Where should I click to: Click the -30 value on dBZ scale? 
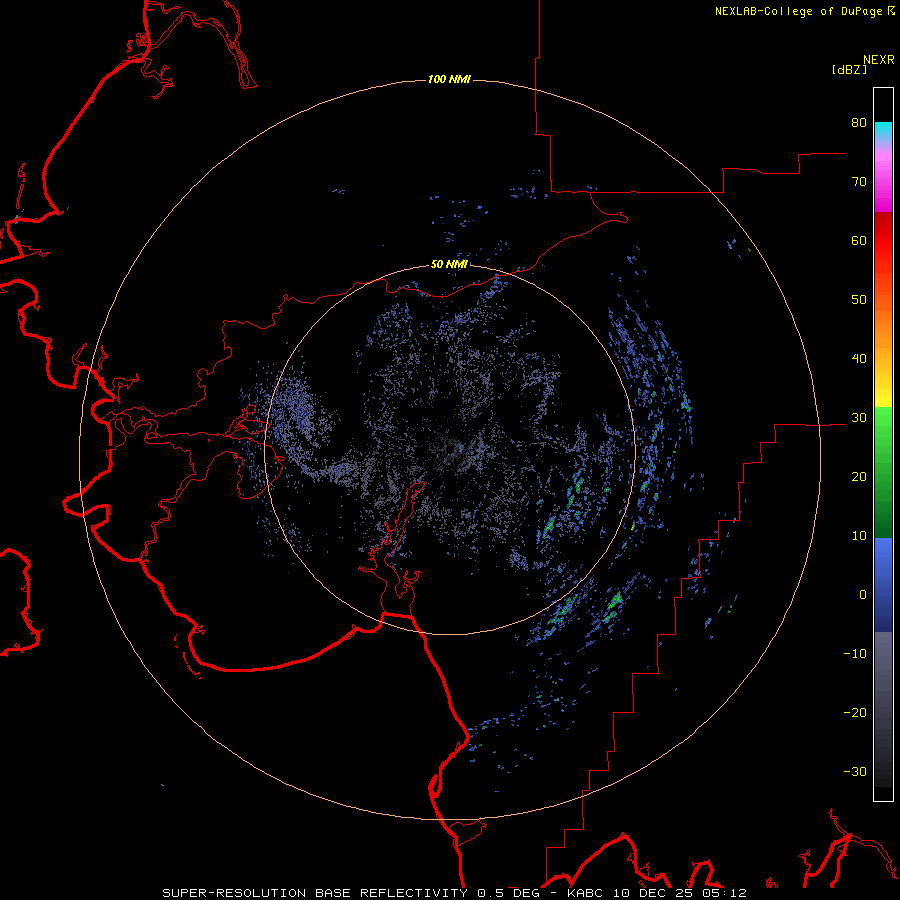(855, 771)
